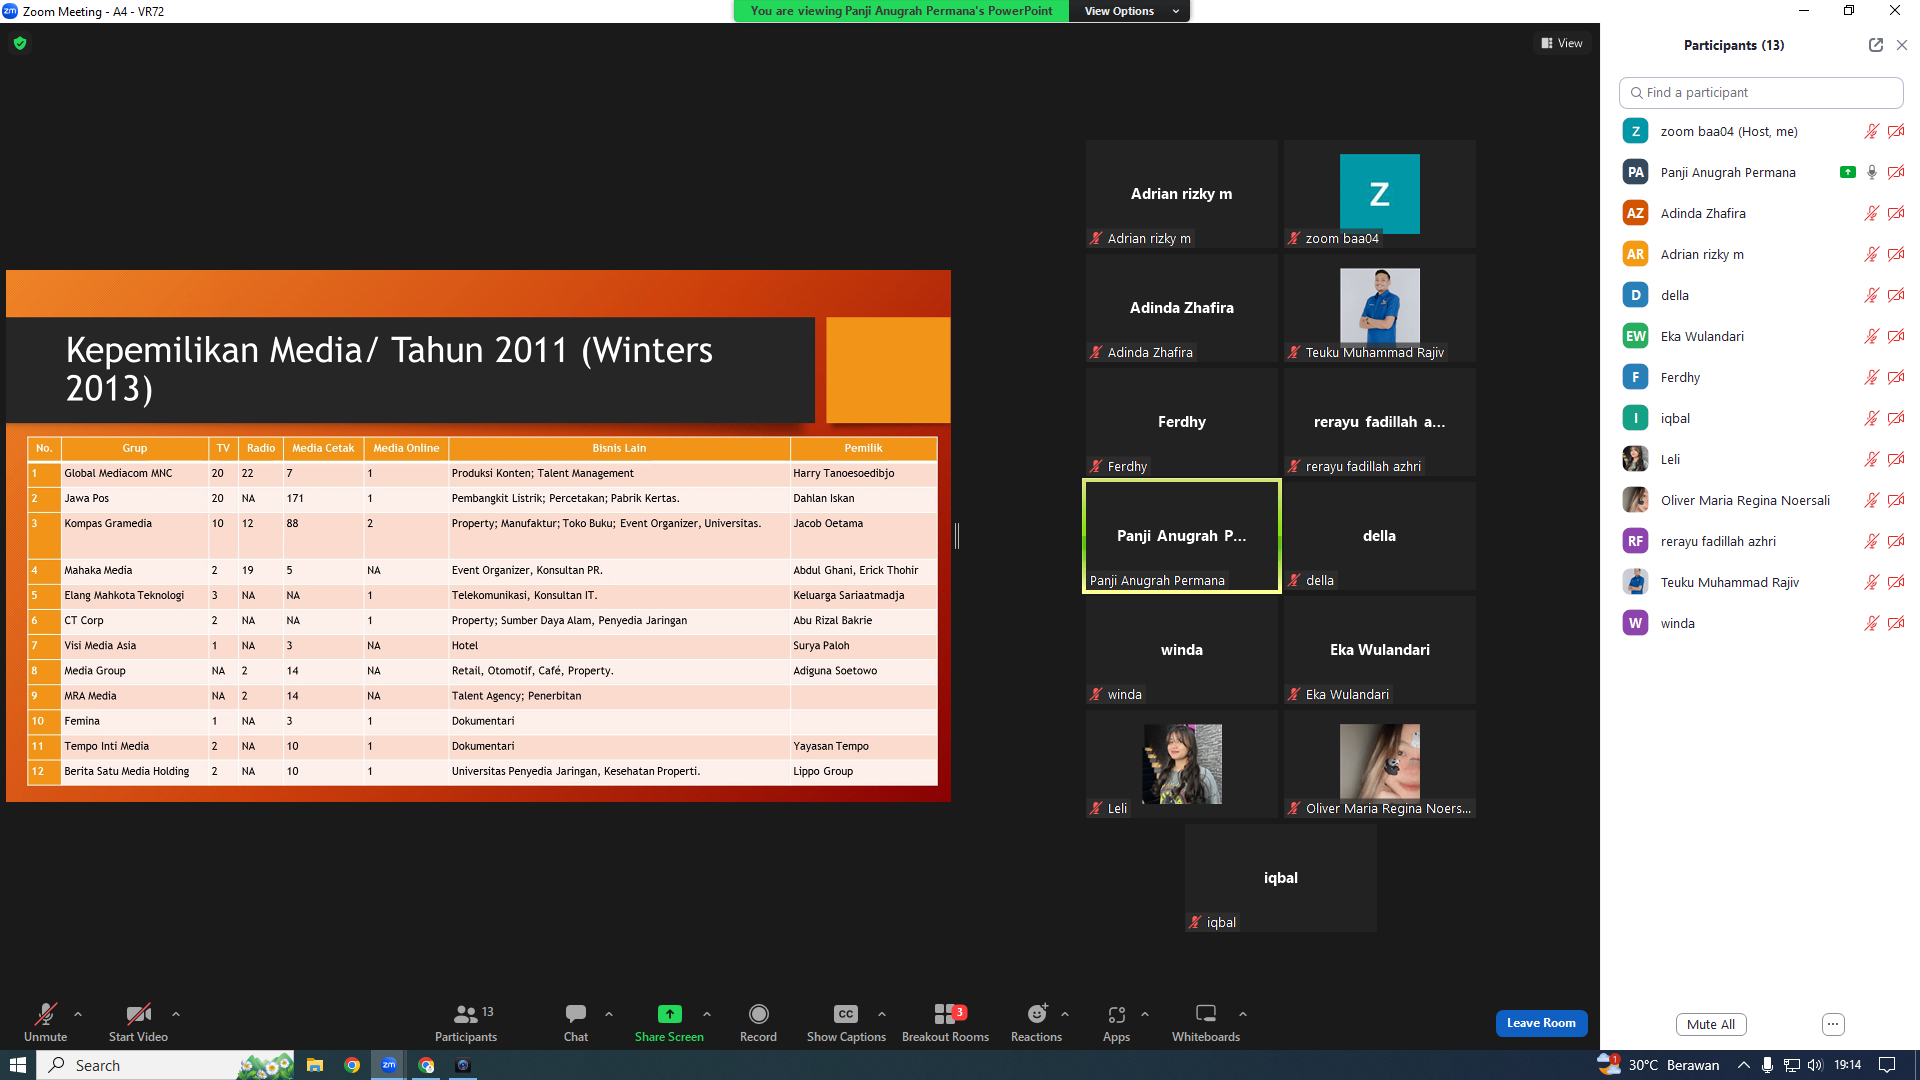1920x1080 pixels.
Task: Start Video using the camera icon
Action: (138, 1014)
